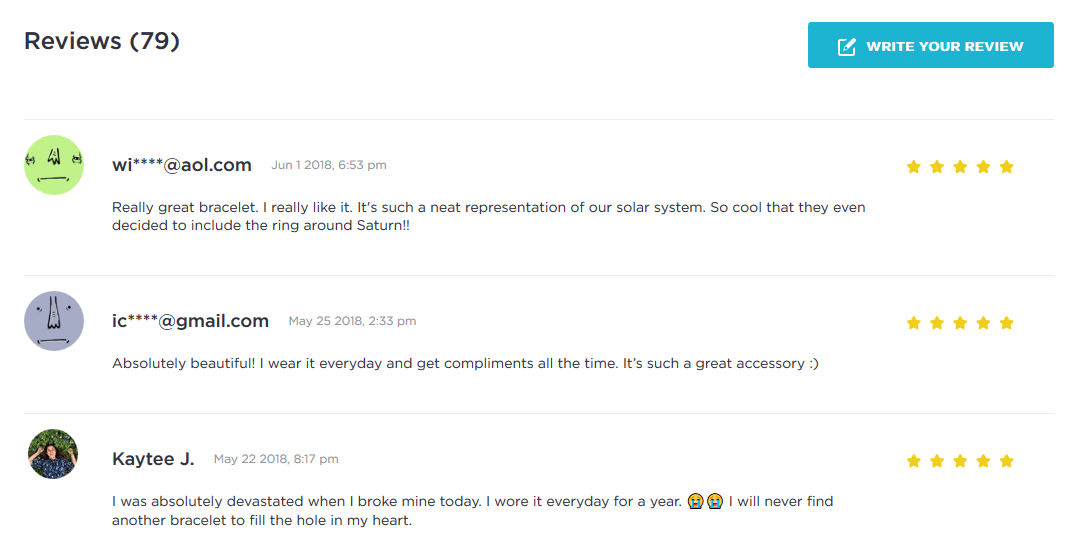Click the first star of Kaytee J.'s review
The height and width of the screenshot is (559, 1080).
913,461
